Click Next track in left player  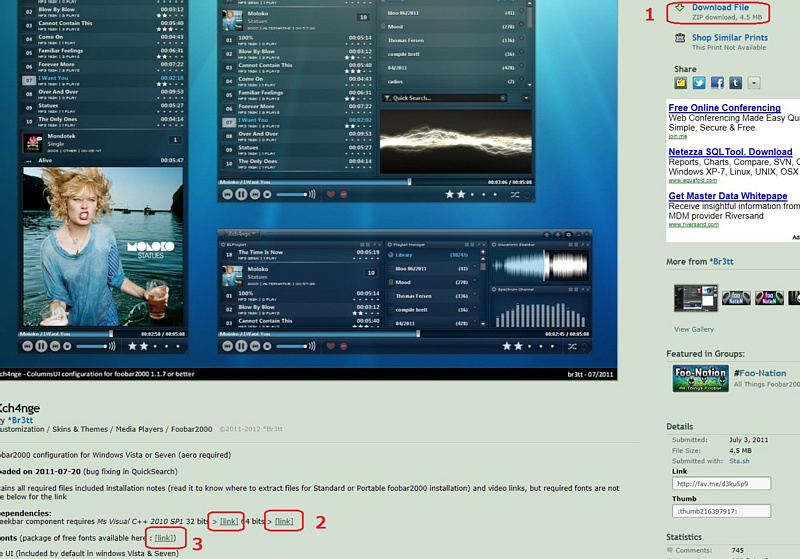pyautogui.click(x=55, y=346)
